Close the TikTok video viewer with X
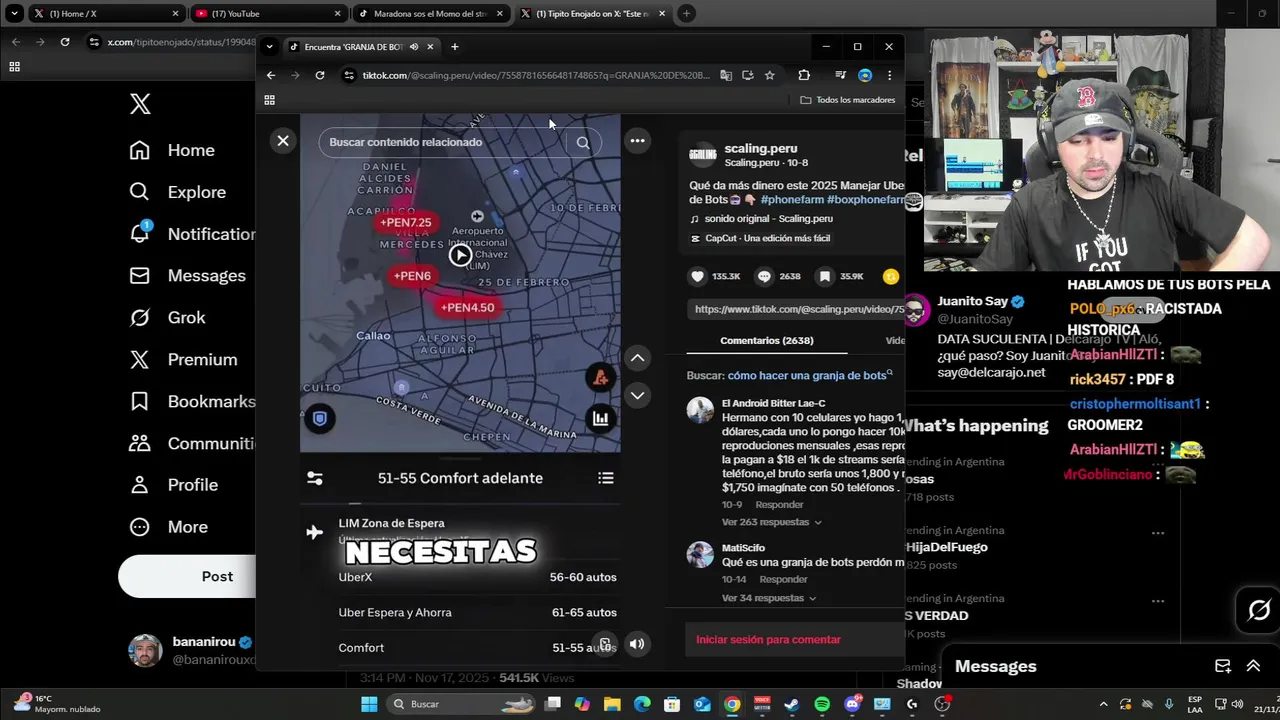Image resolution: width=1280 pixels, height=720 pixels. pos(283,141)
